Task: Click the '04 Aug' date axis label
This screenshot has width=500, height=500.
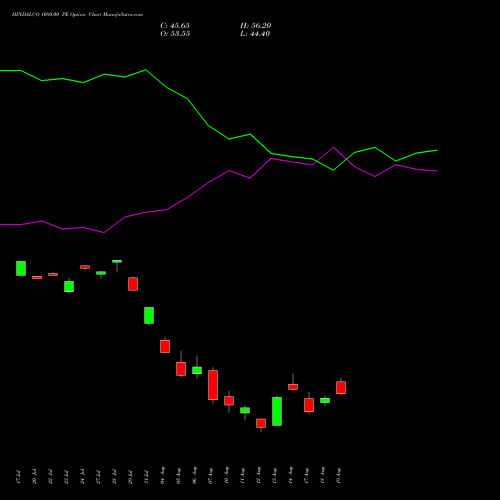Action: pos(162,475)
